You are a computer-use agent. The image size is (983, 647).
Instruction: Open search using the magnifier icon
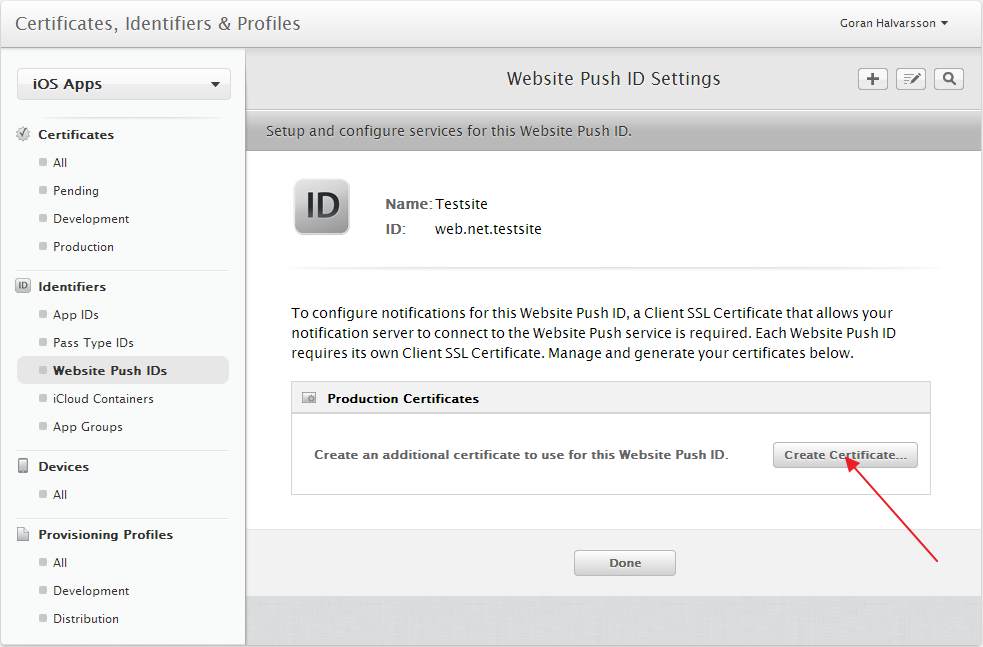(x=948, y=78)
